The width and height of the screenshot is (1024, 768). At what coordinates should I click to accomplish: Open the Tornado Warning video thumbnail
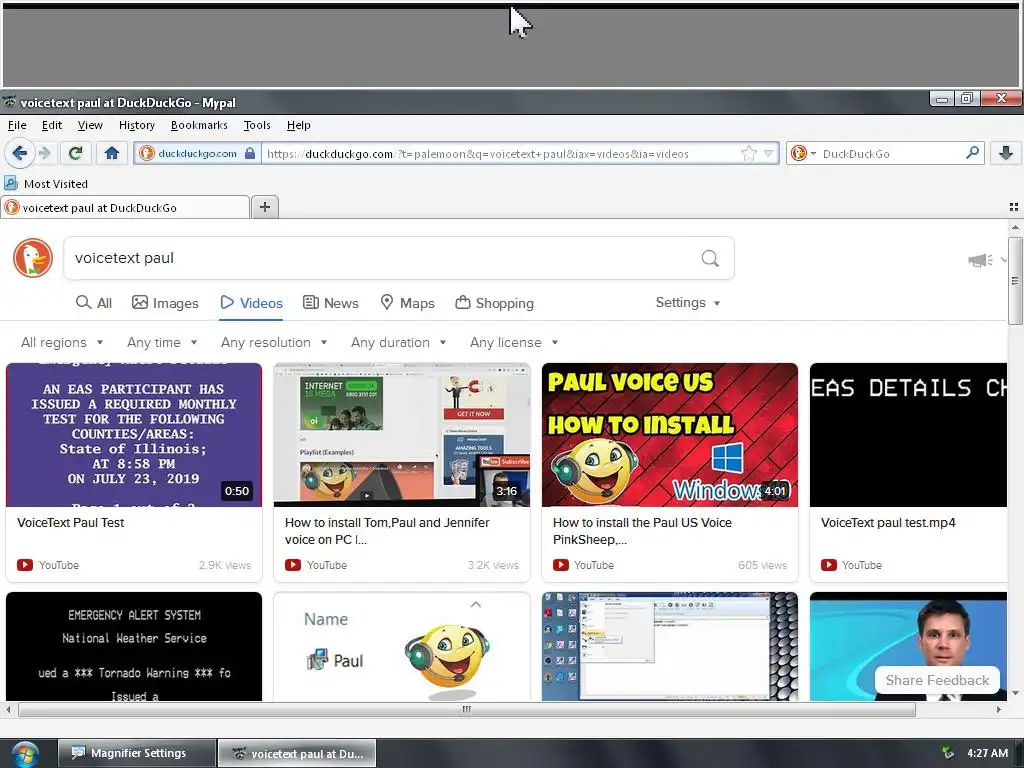(x=134, y=647)
